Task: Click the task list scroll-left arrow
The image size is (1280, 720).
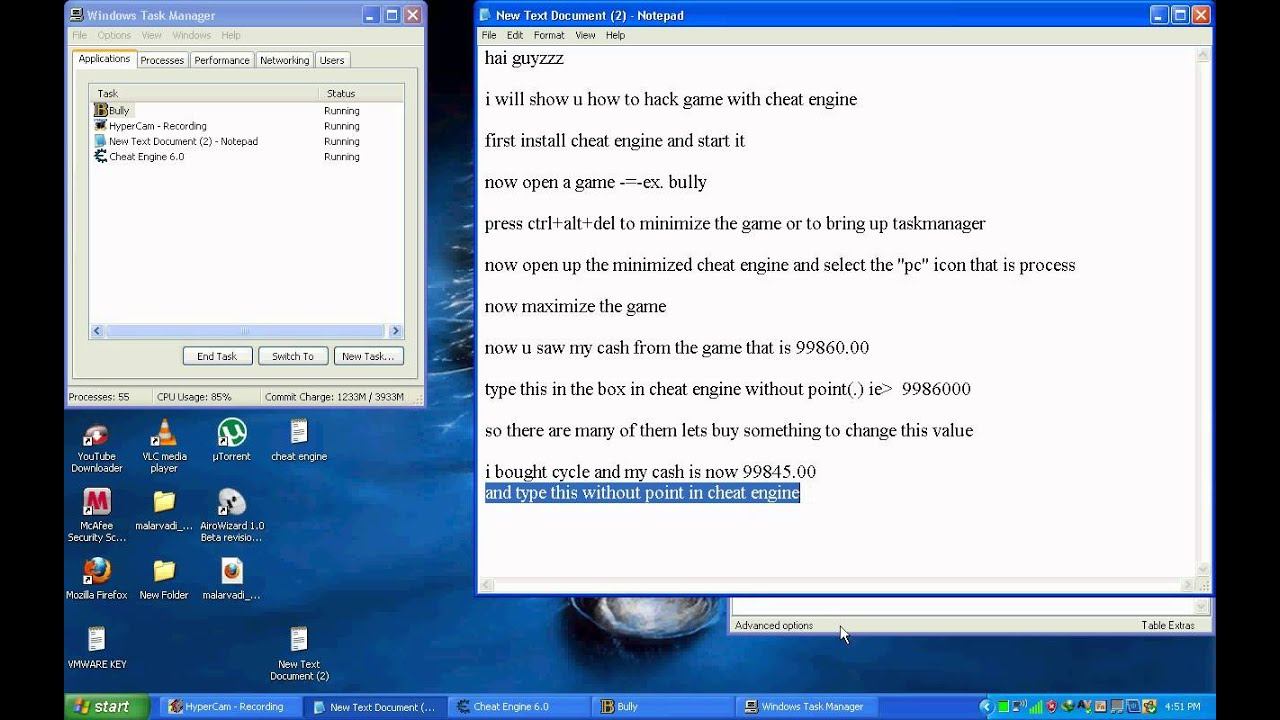Action: [x=97, y=331]
